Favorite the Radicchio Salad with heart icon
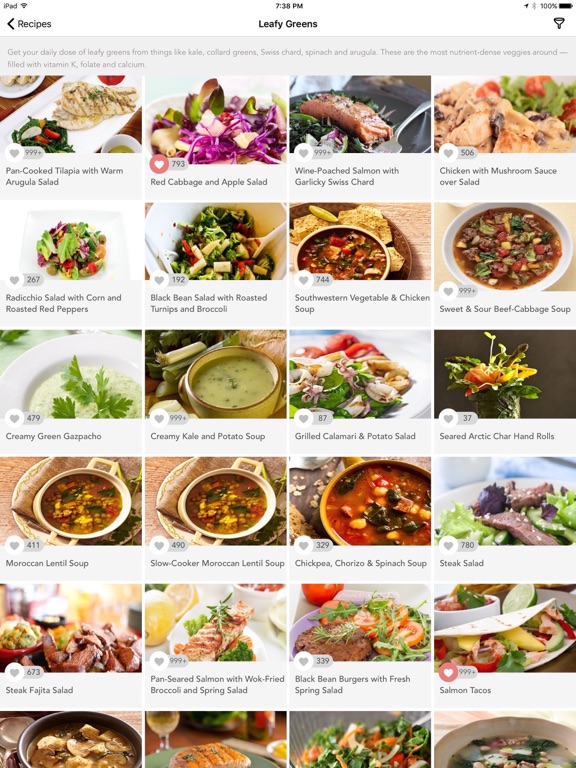 point(15,280)
